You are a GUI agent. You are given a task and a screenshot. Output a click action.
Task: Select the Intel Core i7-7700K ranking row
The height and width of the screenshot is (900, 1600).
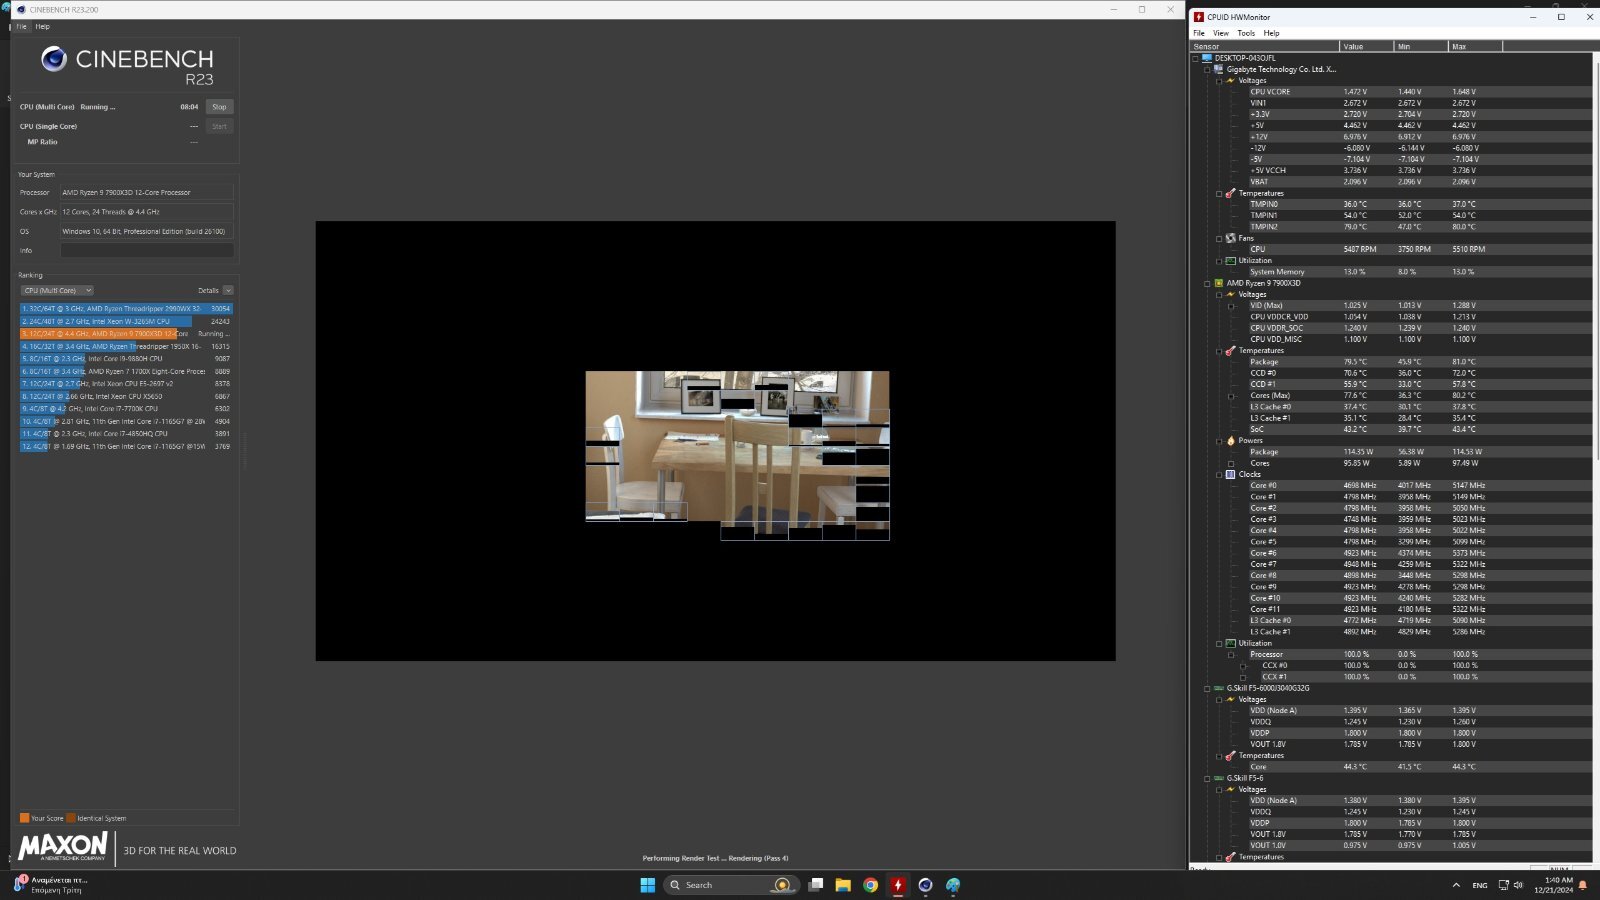(126, 408)
